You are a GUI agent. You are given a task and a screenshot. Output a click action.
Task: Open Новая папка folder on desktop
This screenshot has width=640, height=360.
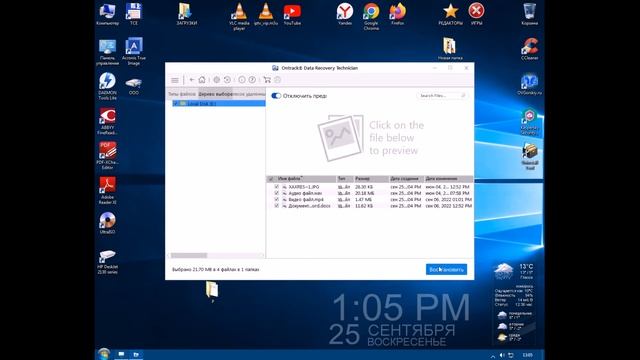(x=450, y=49)
